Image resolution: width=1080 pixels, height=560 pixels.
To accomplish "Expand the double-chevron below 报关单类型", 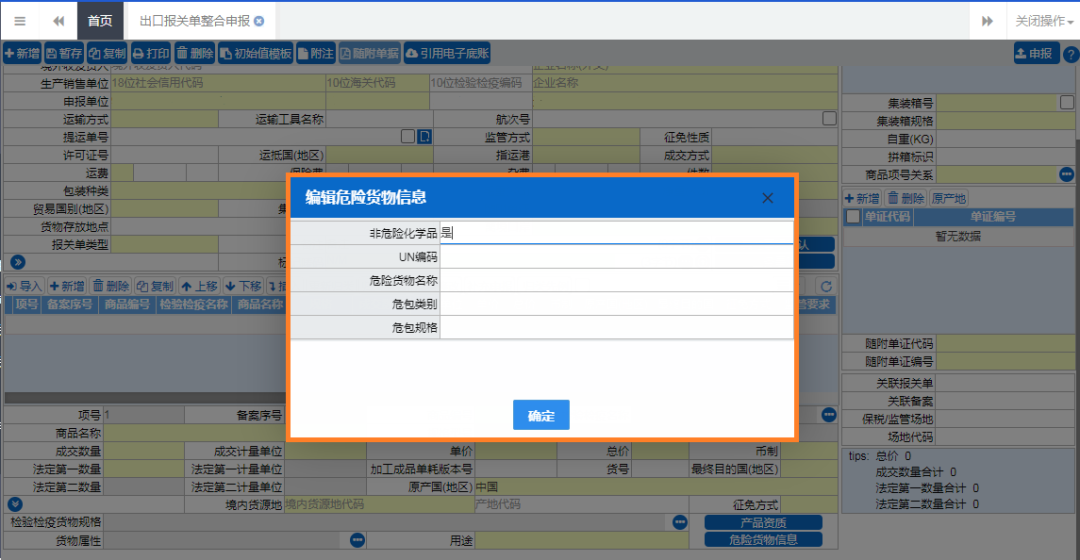I will [x=17, y=262].
